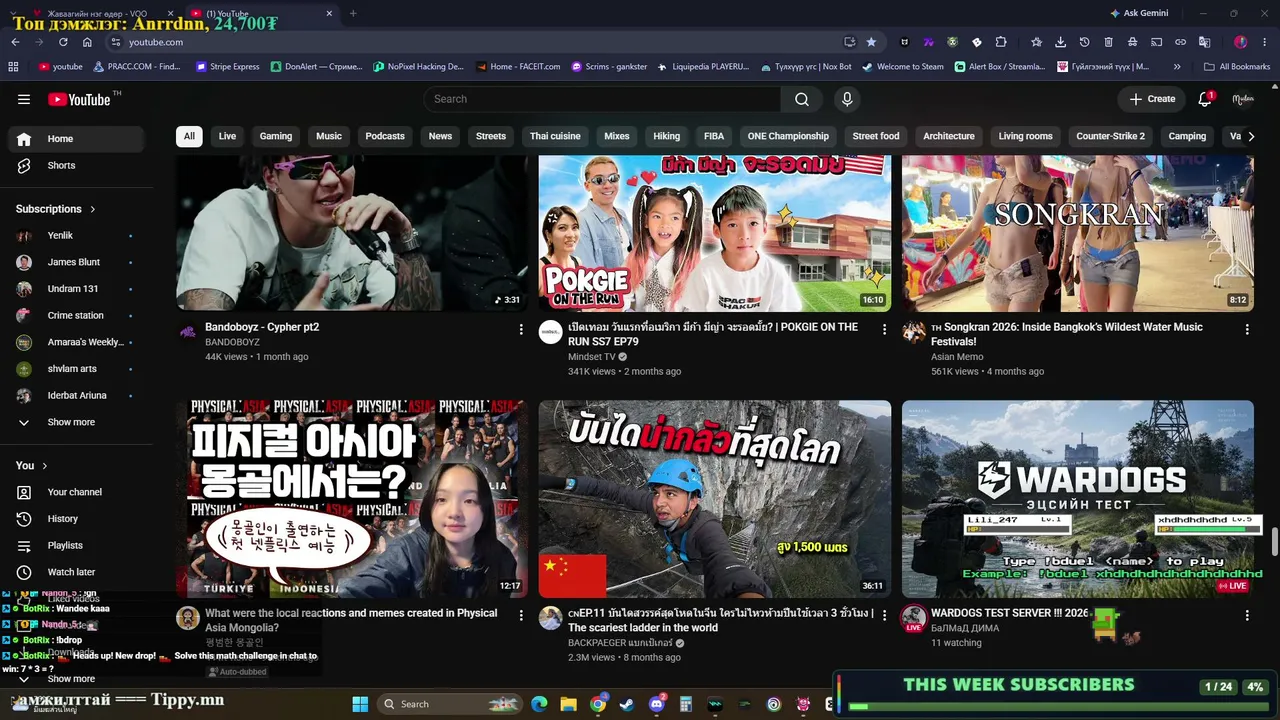Select the ONE Championship filter chip

[x=788, y=136]
